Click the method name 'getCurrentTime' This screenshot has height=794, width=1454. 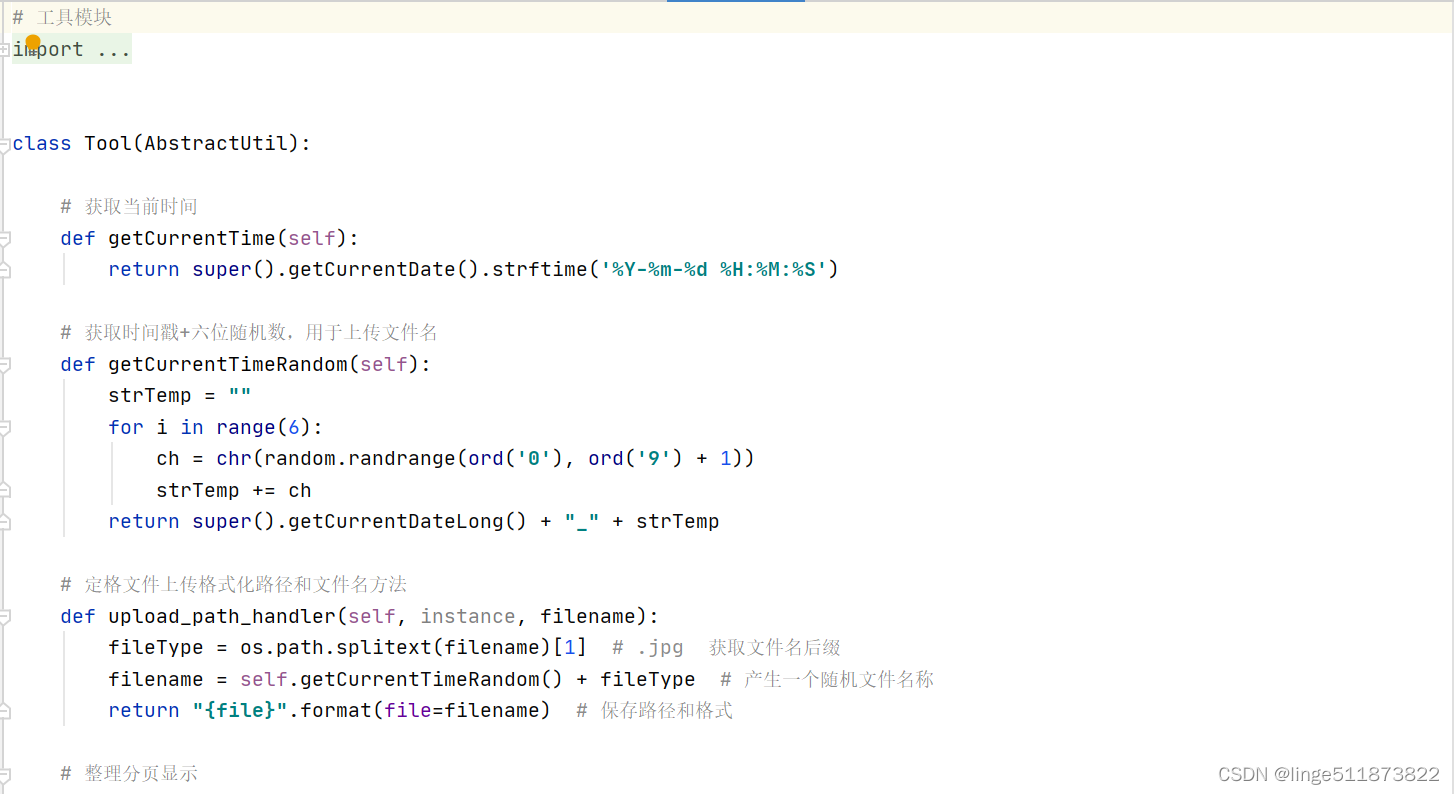tap(192, 238)
